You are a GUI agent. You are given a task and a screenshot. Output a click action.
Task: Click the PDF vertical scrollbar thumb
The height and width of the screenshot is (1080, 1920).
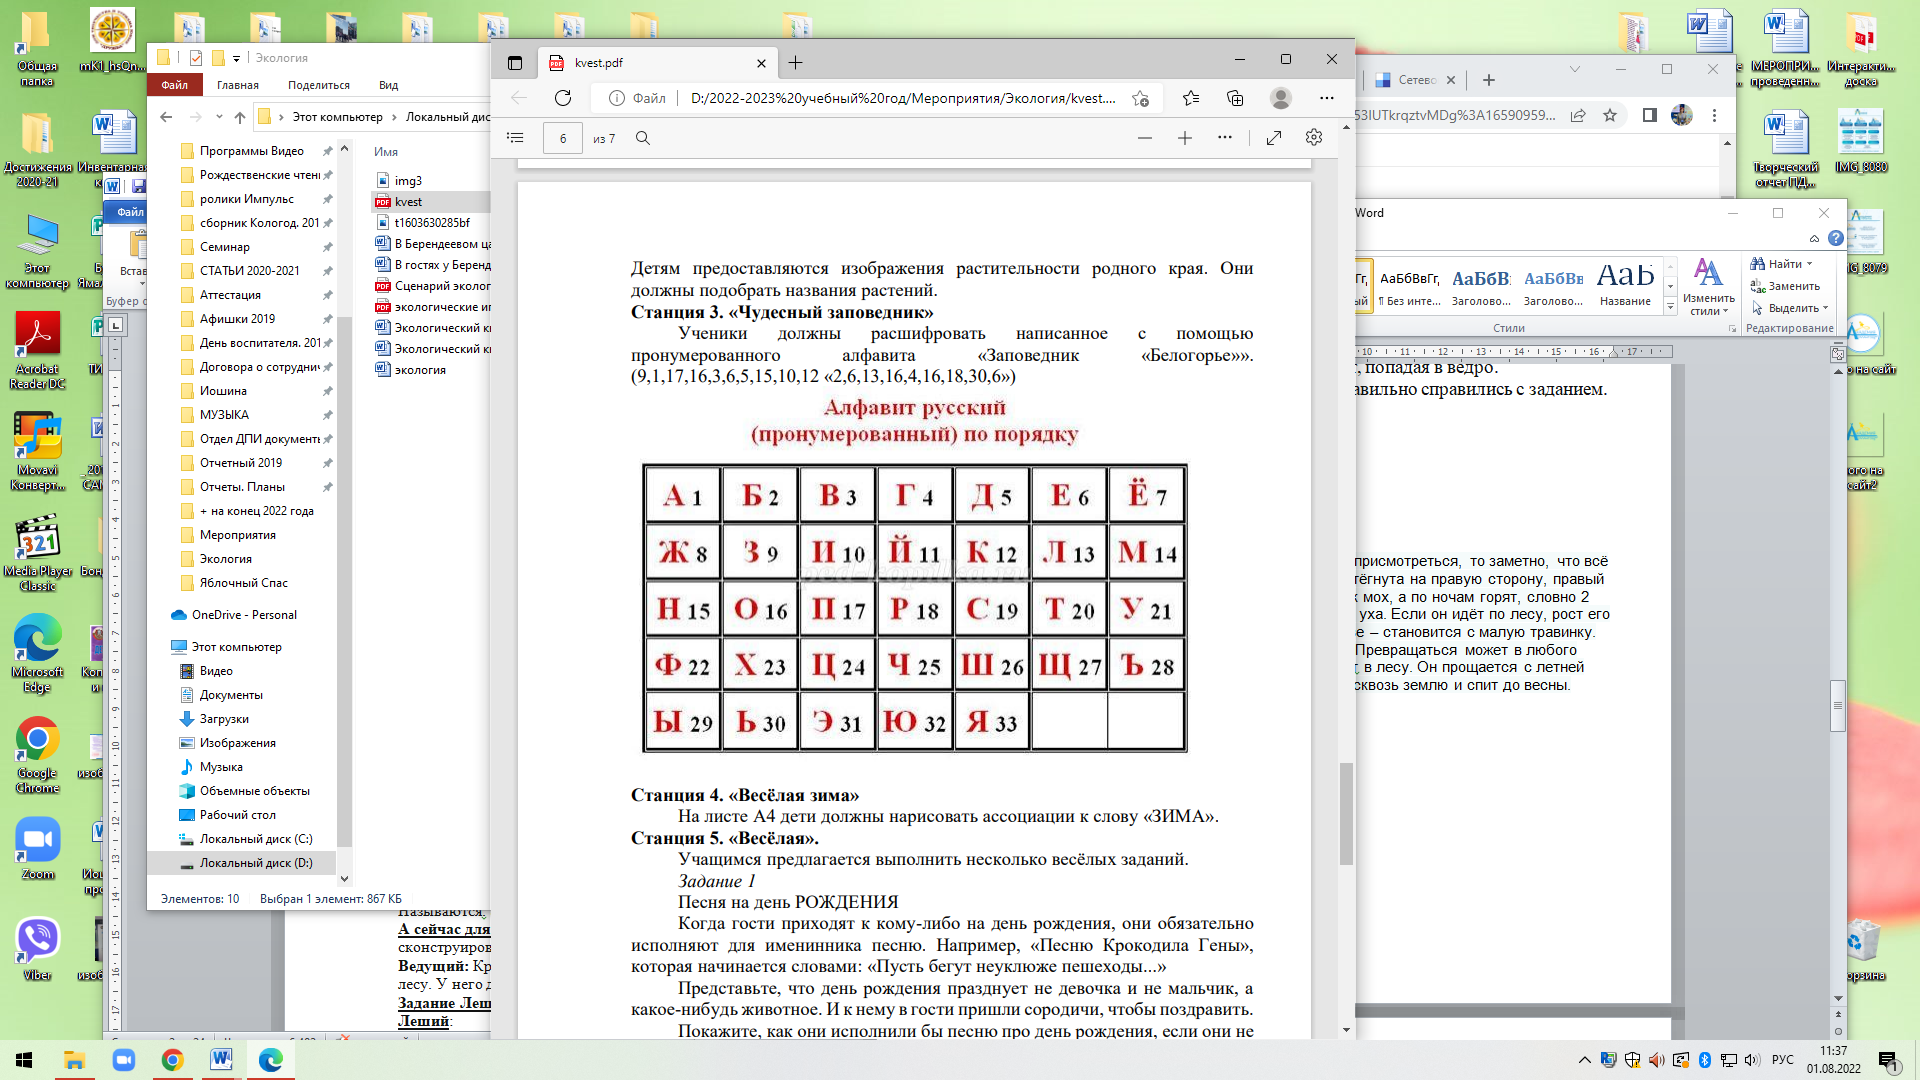(1346, 813)
